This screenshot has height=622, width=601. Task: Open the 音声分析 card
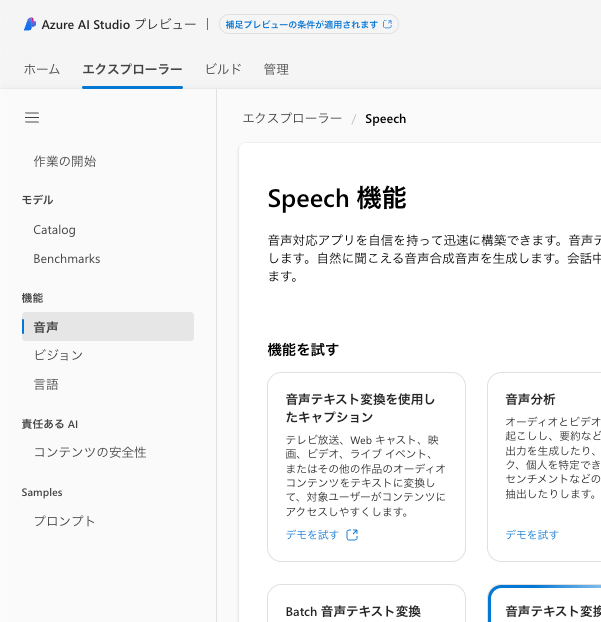point(544,466)
